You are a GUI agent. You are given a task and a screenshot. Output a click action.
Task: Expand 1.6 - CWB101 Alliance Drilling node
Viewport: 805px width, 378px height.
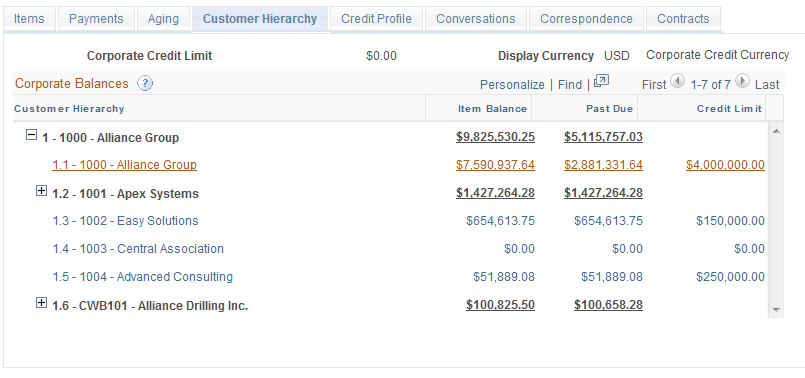coord(41,303)
